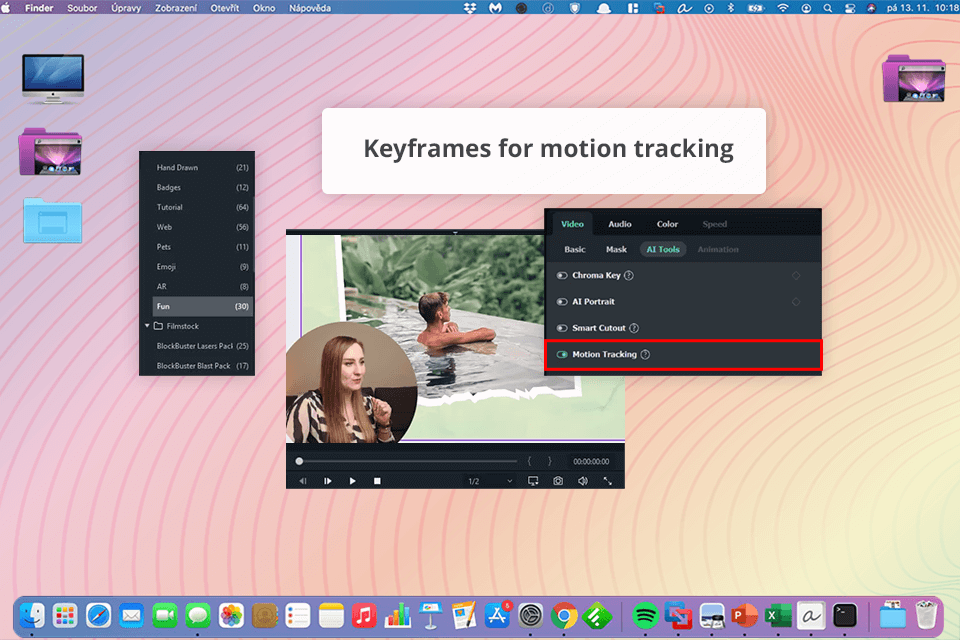Set the mark-in point with the left brace

[529, 461]
